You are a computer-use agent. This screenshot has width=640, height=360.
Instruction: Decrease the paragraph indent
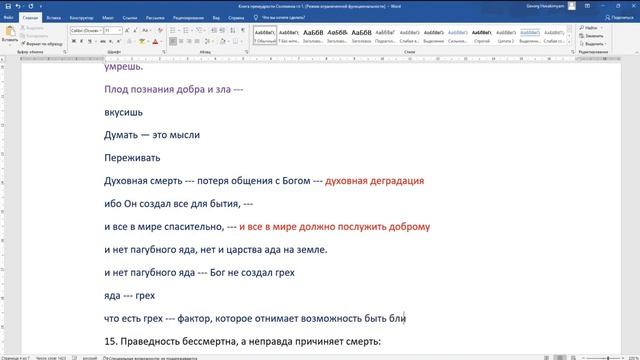214,31
